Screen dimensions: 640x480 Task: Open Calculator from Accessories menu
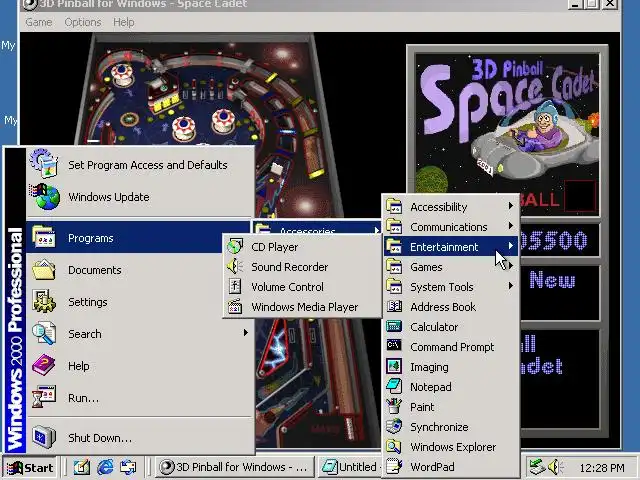(451, 327)
